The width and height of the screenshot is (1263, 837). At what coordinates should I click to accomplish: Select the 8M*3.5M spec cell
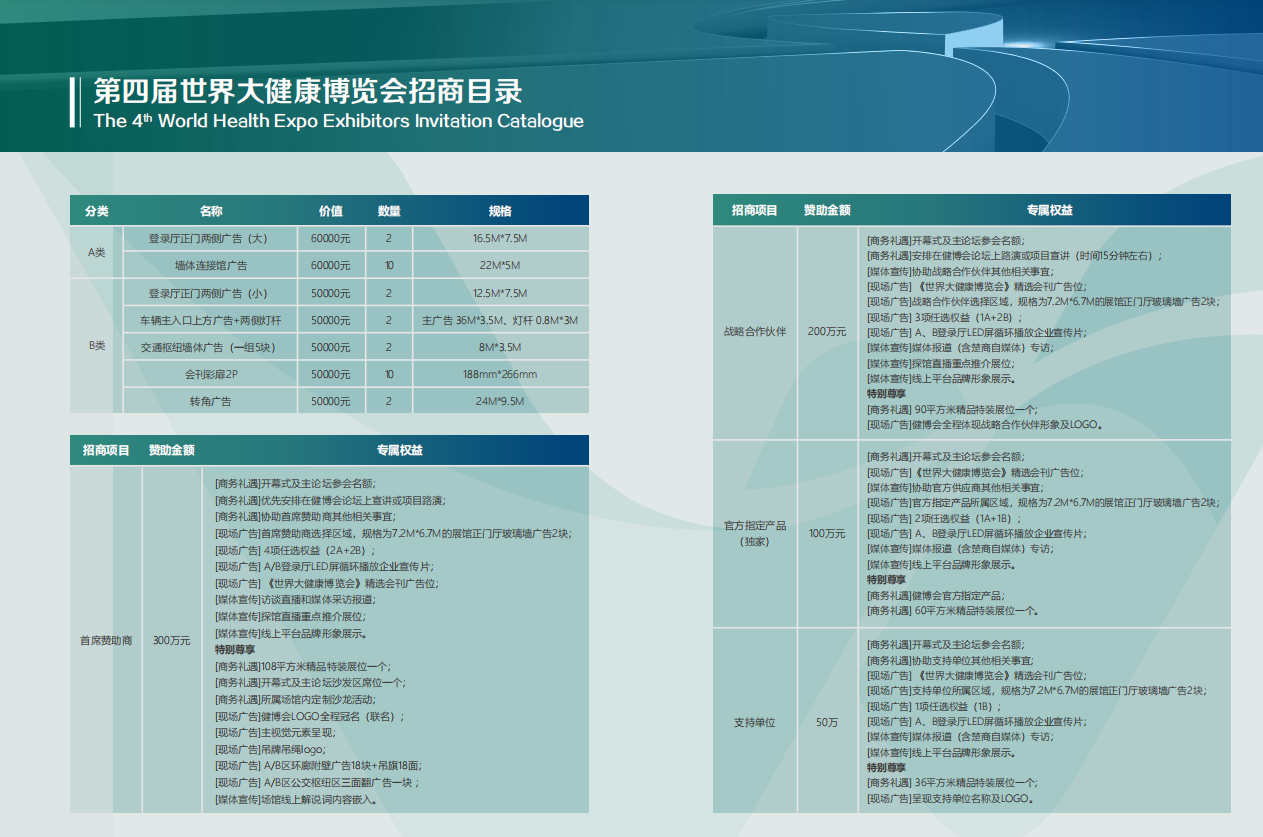click(x=500, y=348)
